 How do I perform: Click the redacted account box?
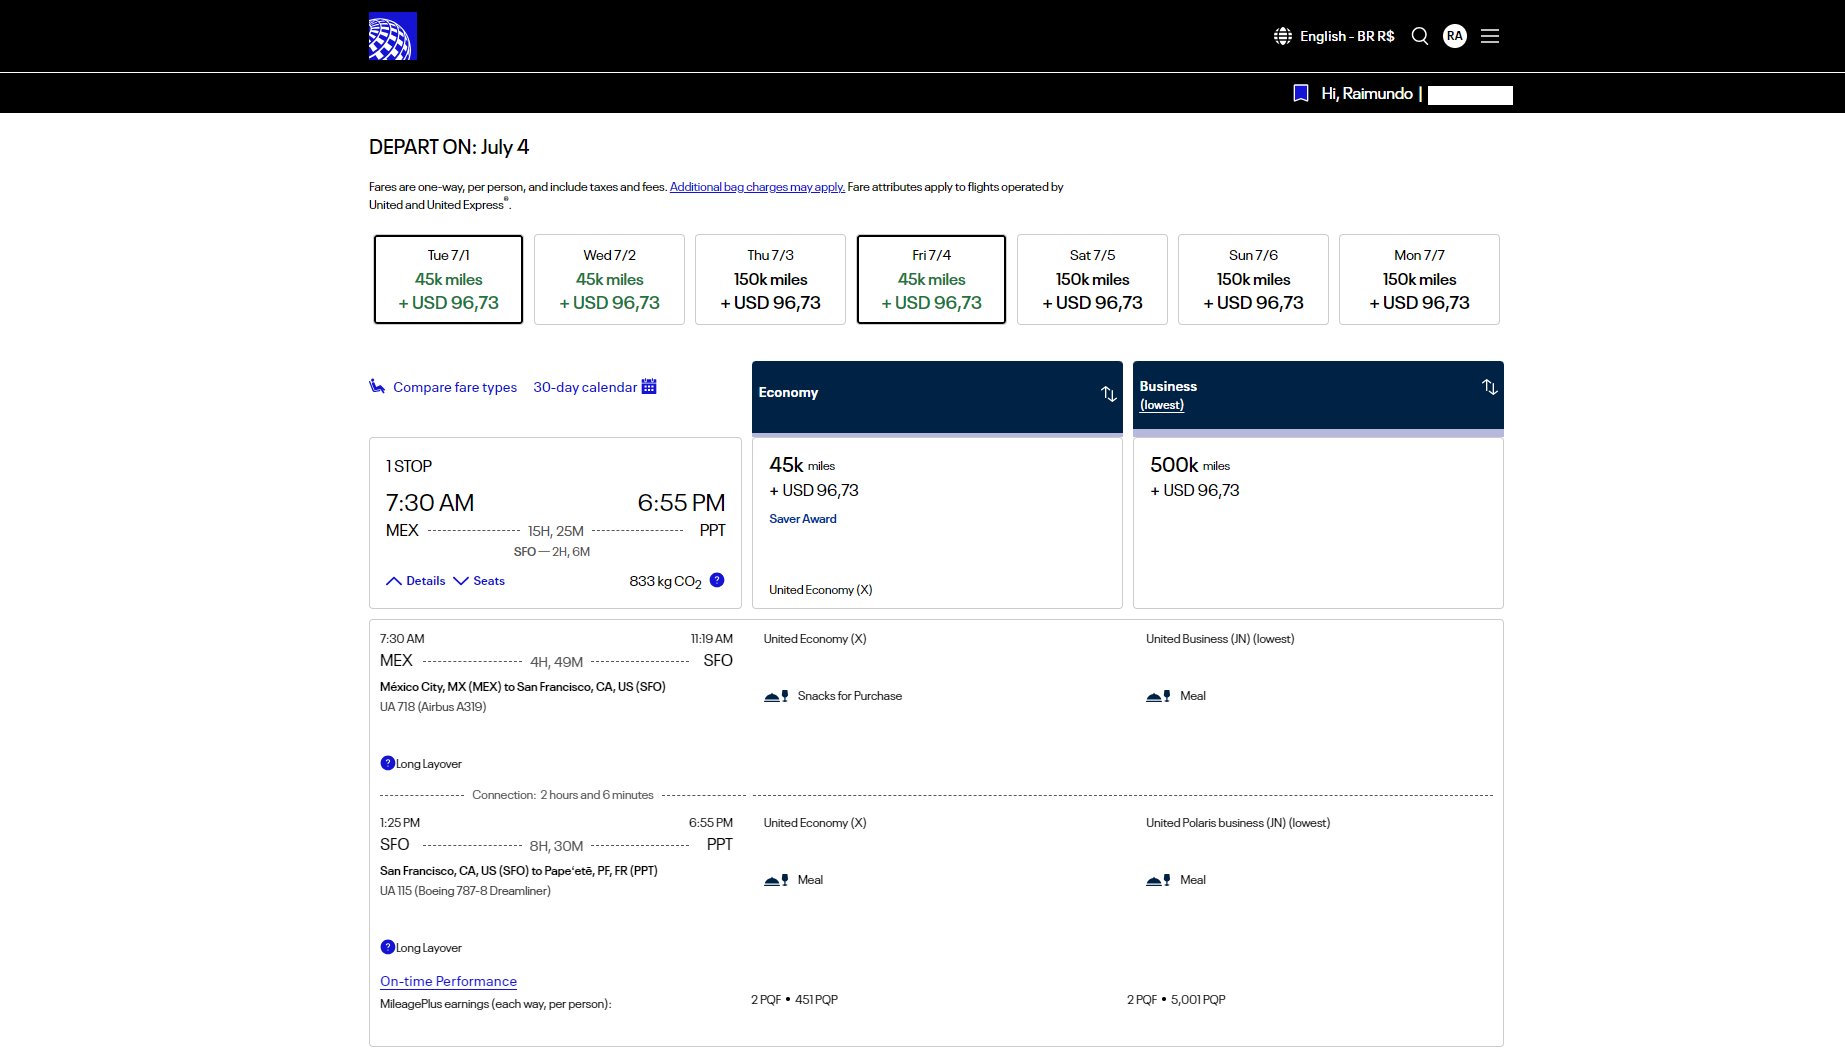pyautogui.click(x=1470, y=95)
